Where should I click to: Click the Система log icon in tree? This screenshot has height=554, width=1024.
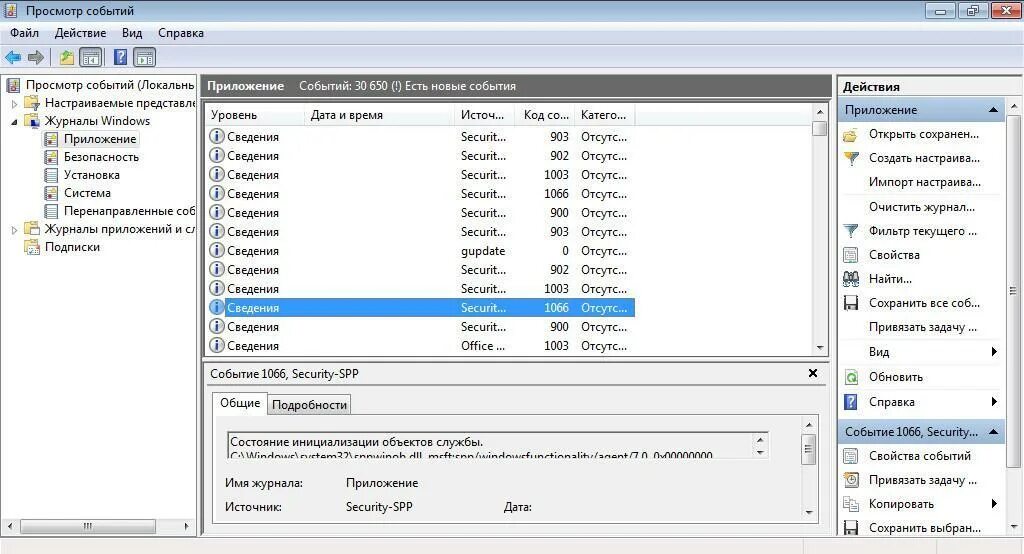point(51,193)
